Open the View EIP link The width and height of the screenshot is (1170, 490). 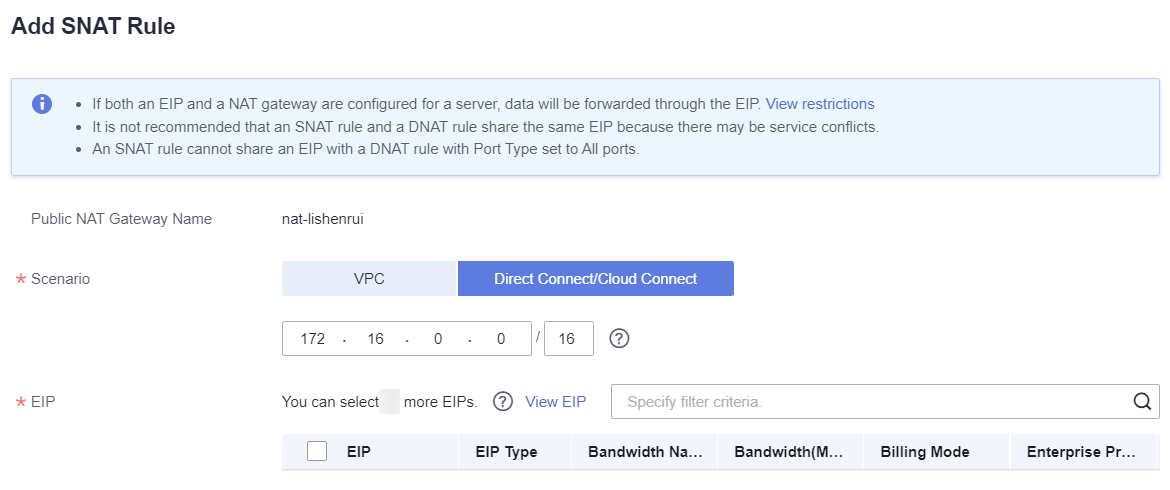click(556, 402)
